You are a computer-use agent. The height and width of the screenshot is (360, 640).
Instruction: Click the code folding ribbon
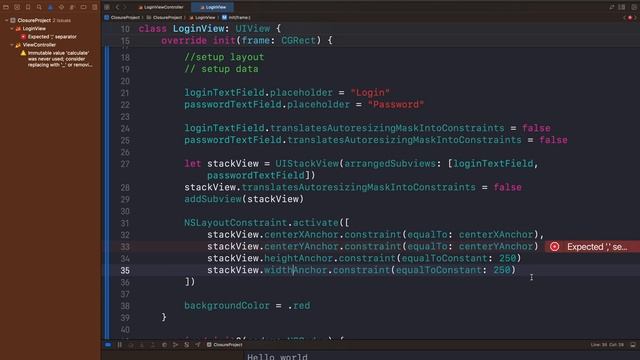tap(107, 192)
